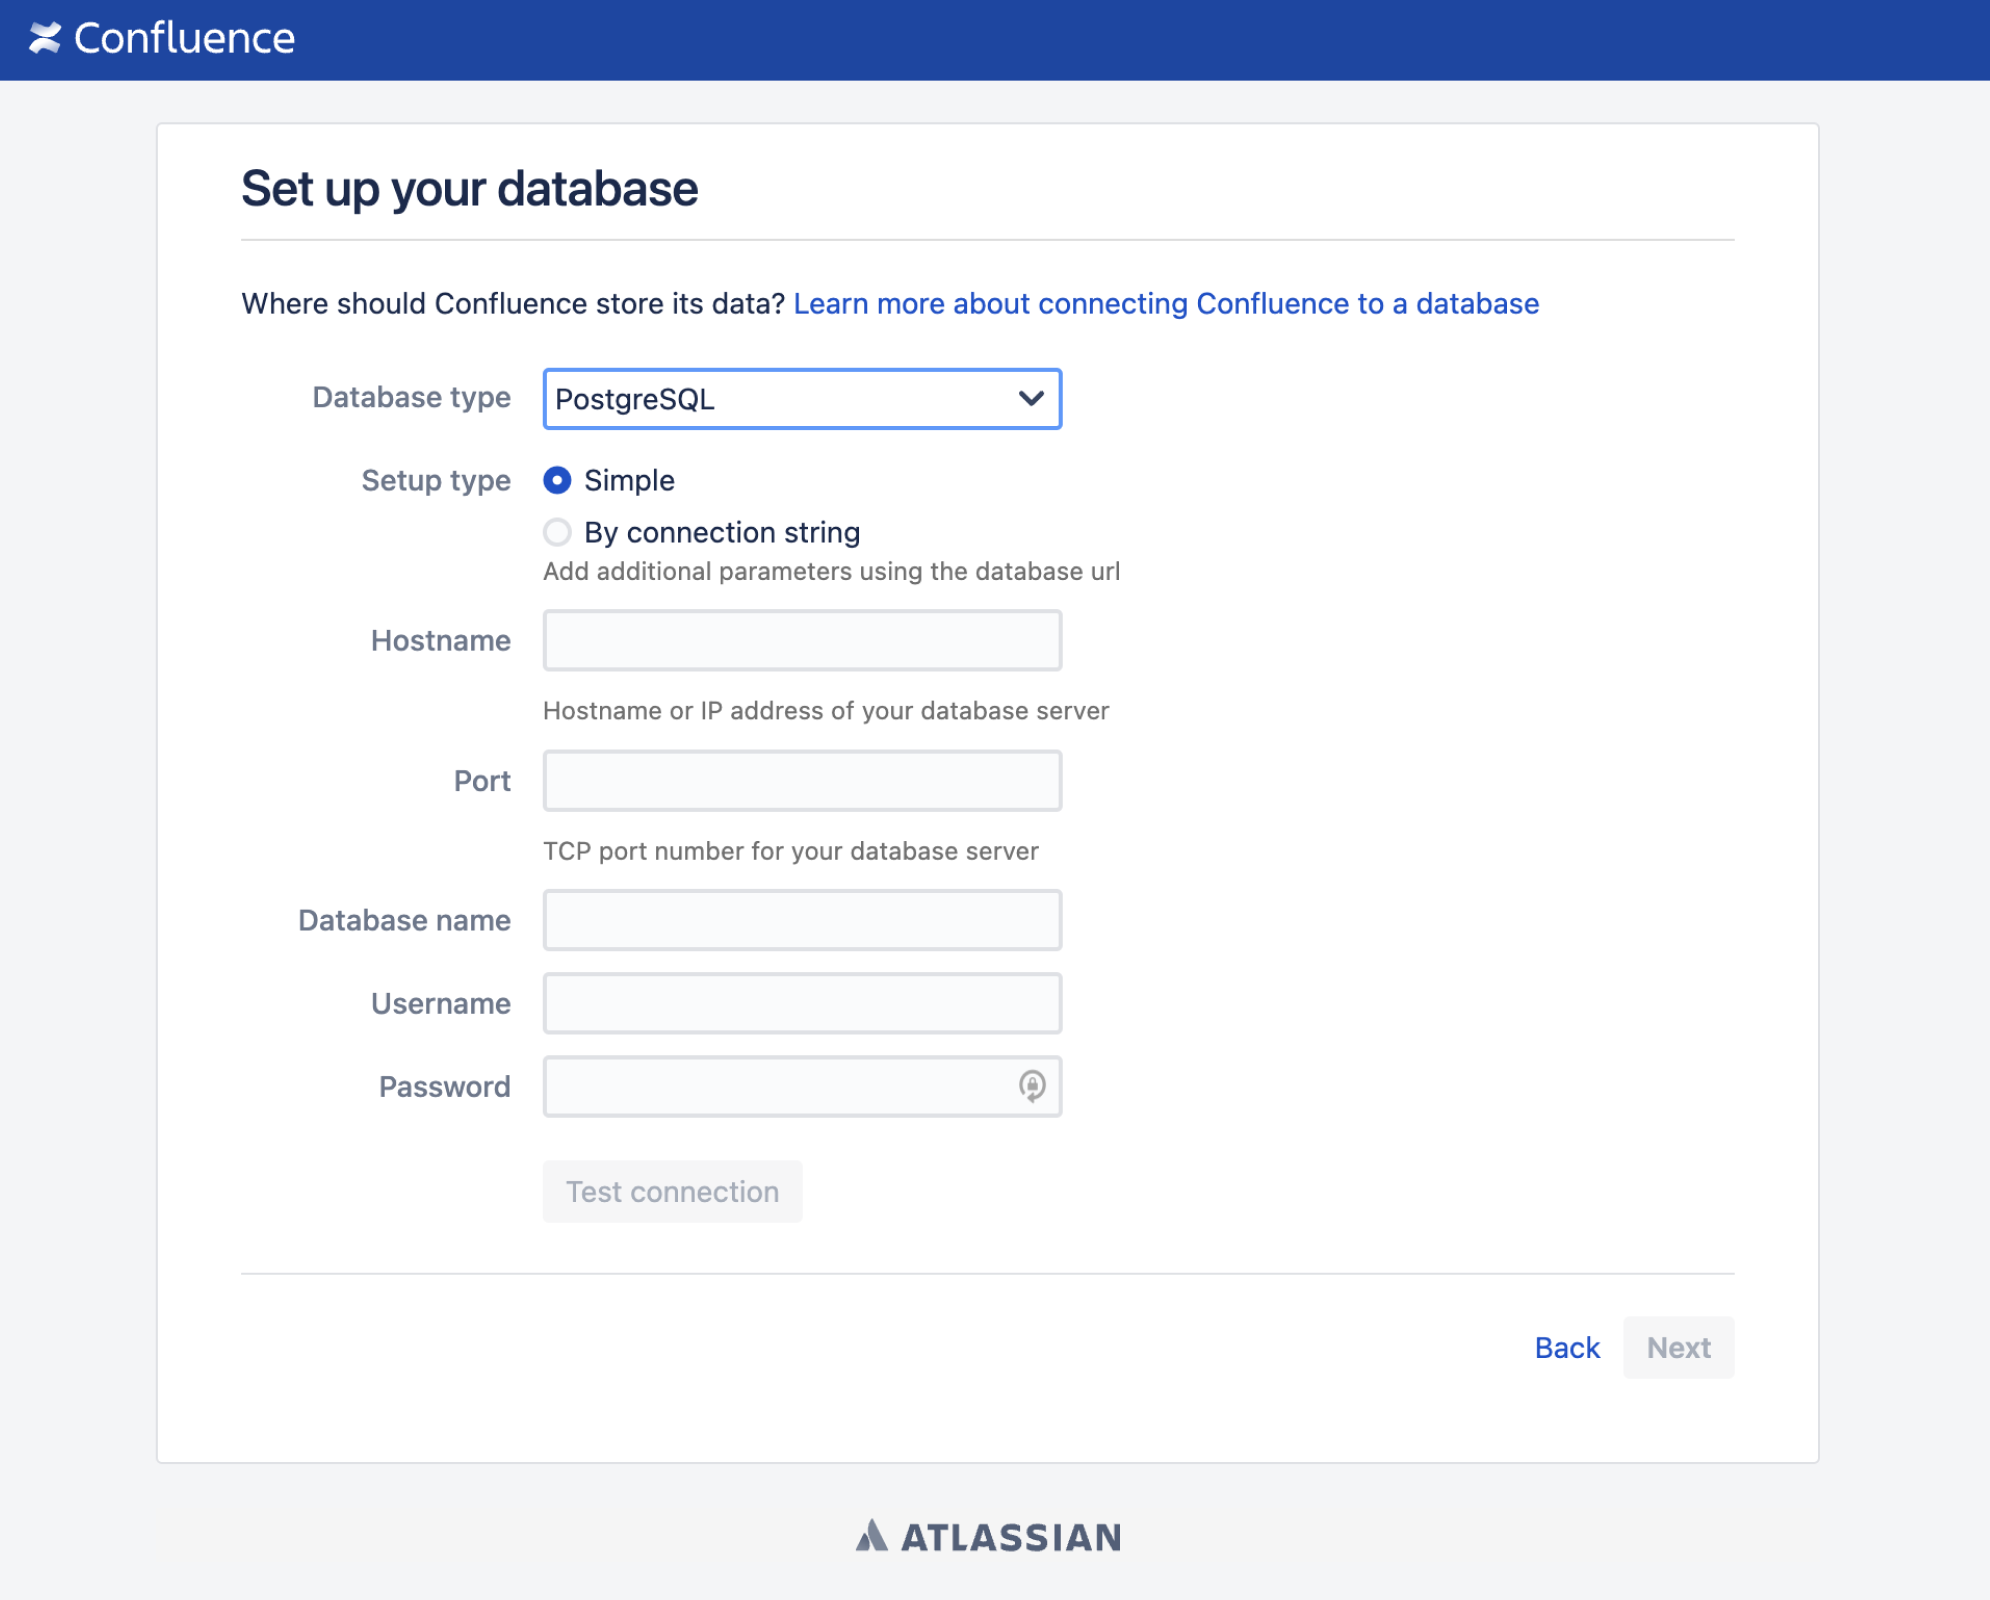The image size is (1990, 1600).
Task: Open Learn more about connecting Confluence link
Action: 1166,303
